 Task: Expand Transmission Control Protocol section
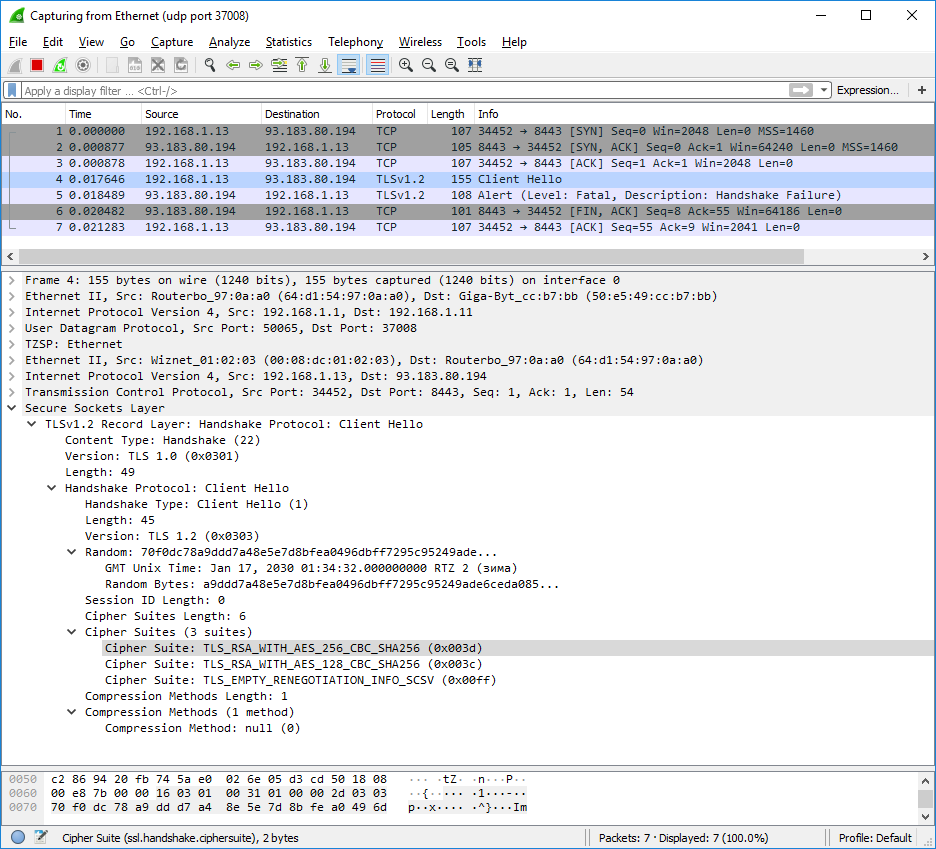point(11,392)
